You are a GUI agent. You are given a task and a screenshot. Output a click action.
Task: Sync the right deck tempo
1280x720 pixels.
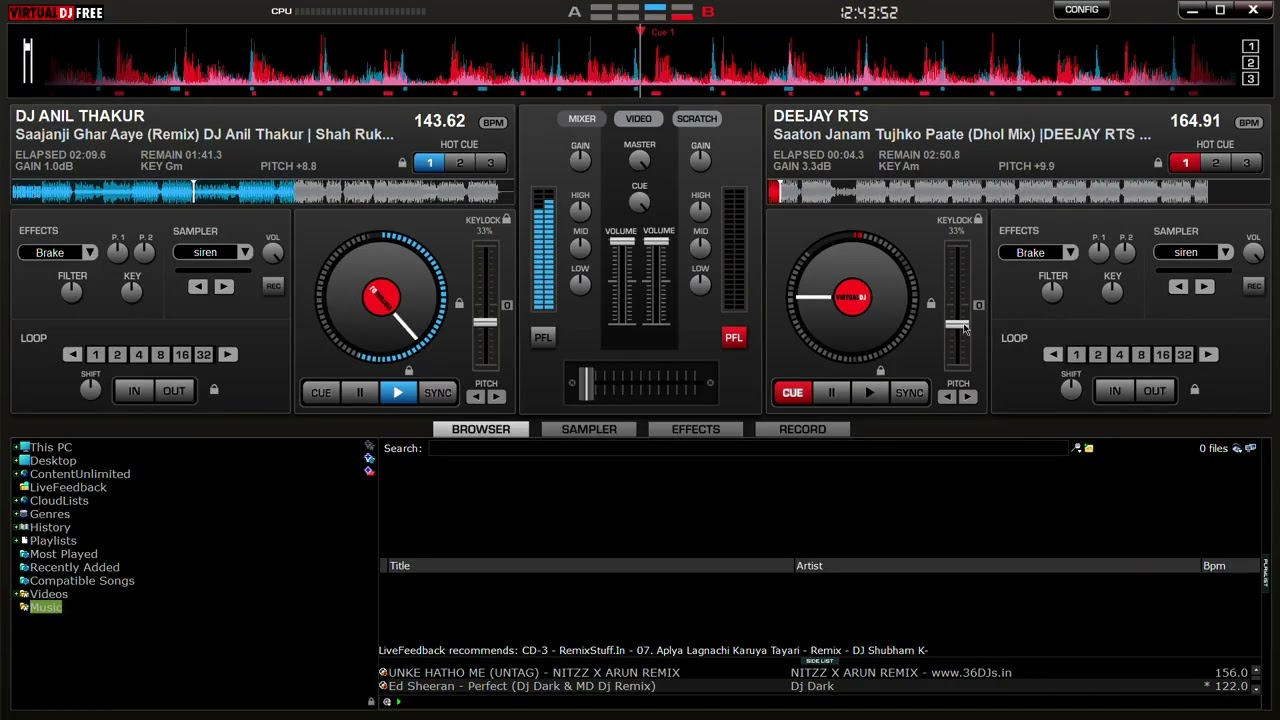[909, 393]
